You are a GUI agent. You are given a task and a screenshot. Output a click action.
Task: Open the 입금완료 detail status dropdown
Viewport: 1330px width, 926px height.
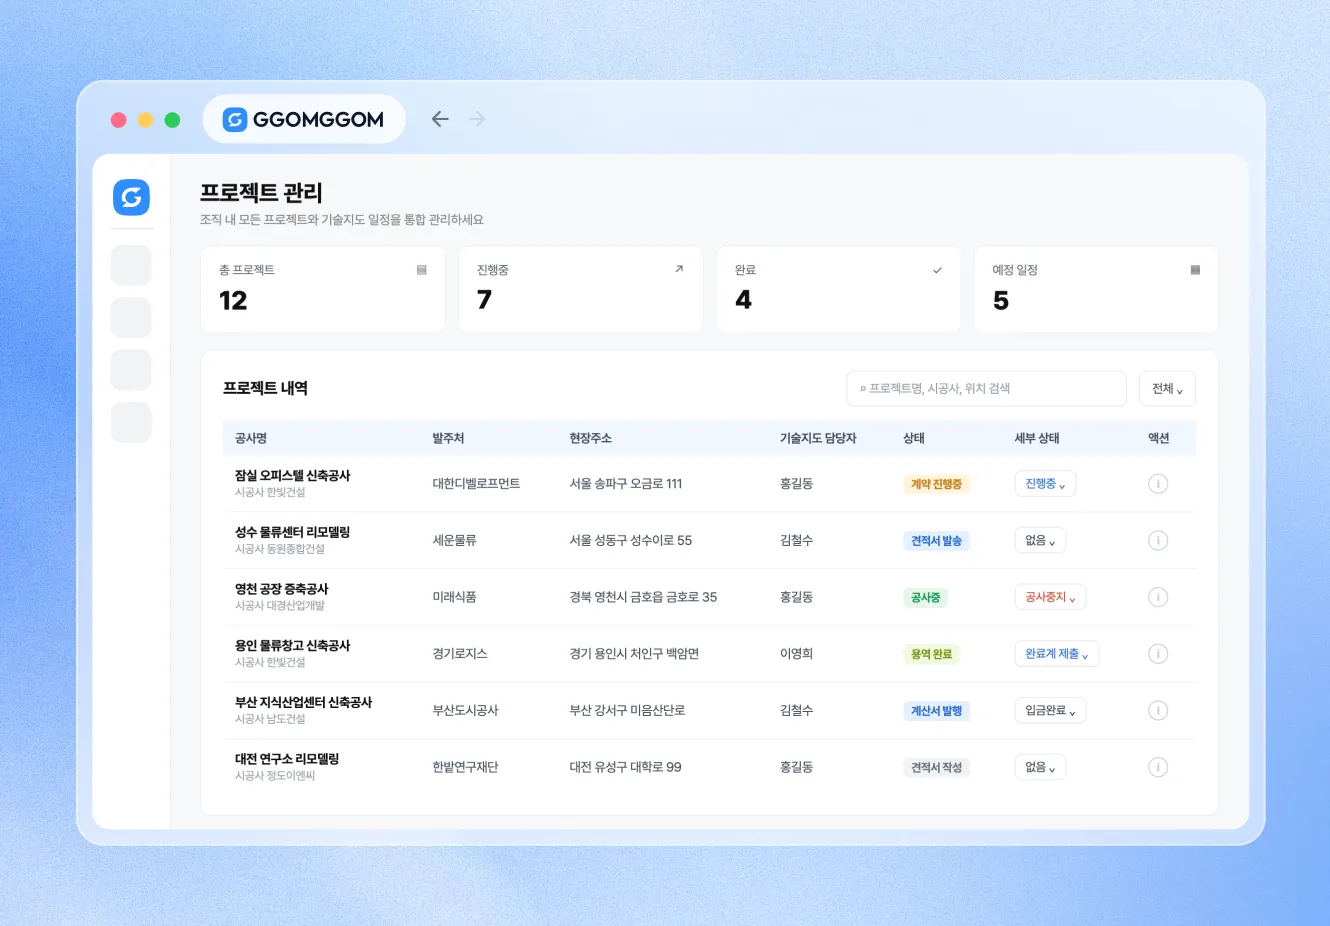point(1050,711)
